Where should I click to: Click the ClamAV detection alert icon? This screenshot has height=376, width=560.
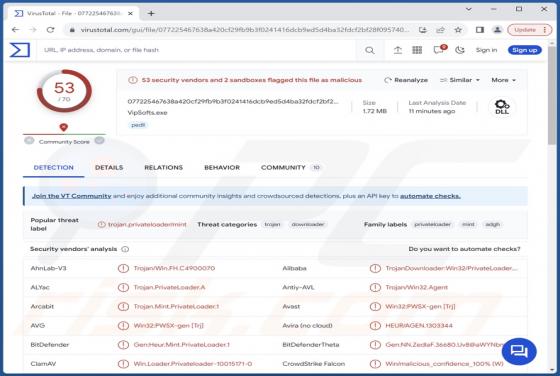[x=123, y=364]
